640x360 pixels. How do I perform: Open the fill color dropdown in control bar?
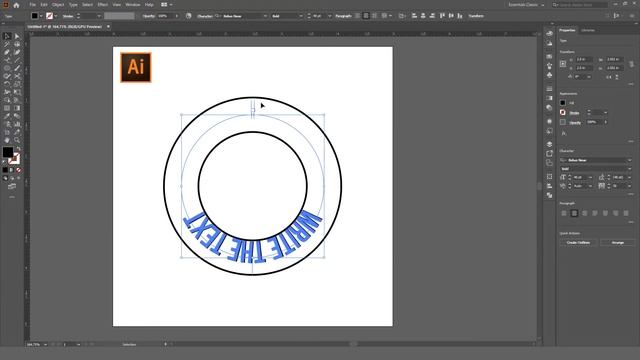click(41, 16)
